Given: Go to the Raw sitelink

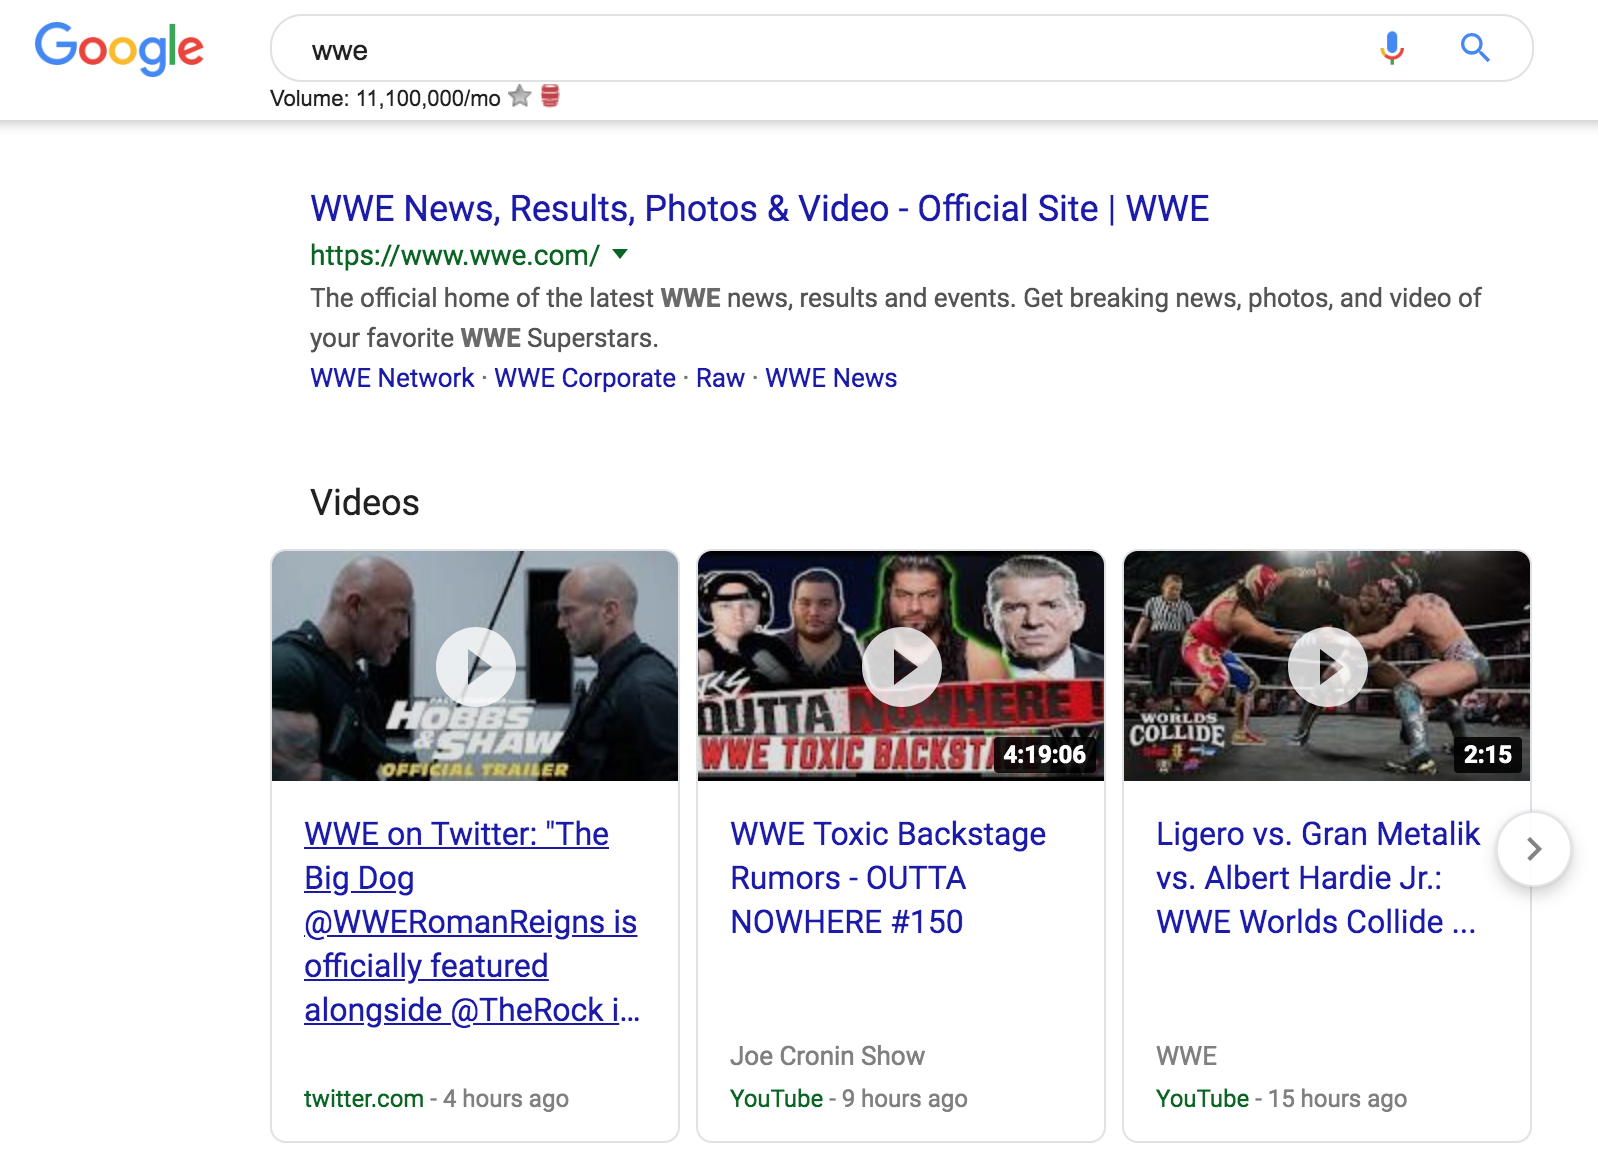Looking at the screenshot, I should 720,378.
